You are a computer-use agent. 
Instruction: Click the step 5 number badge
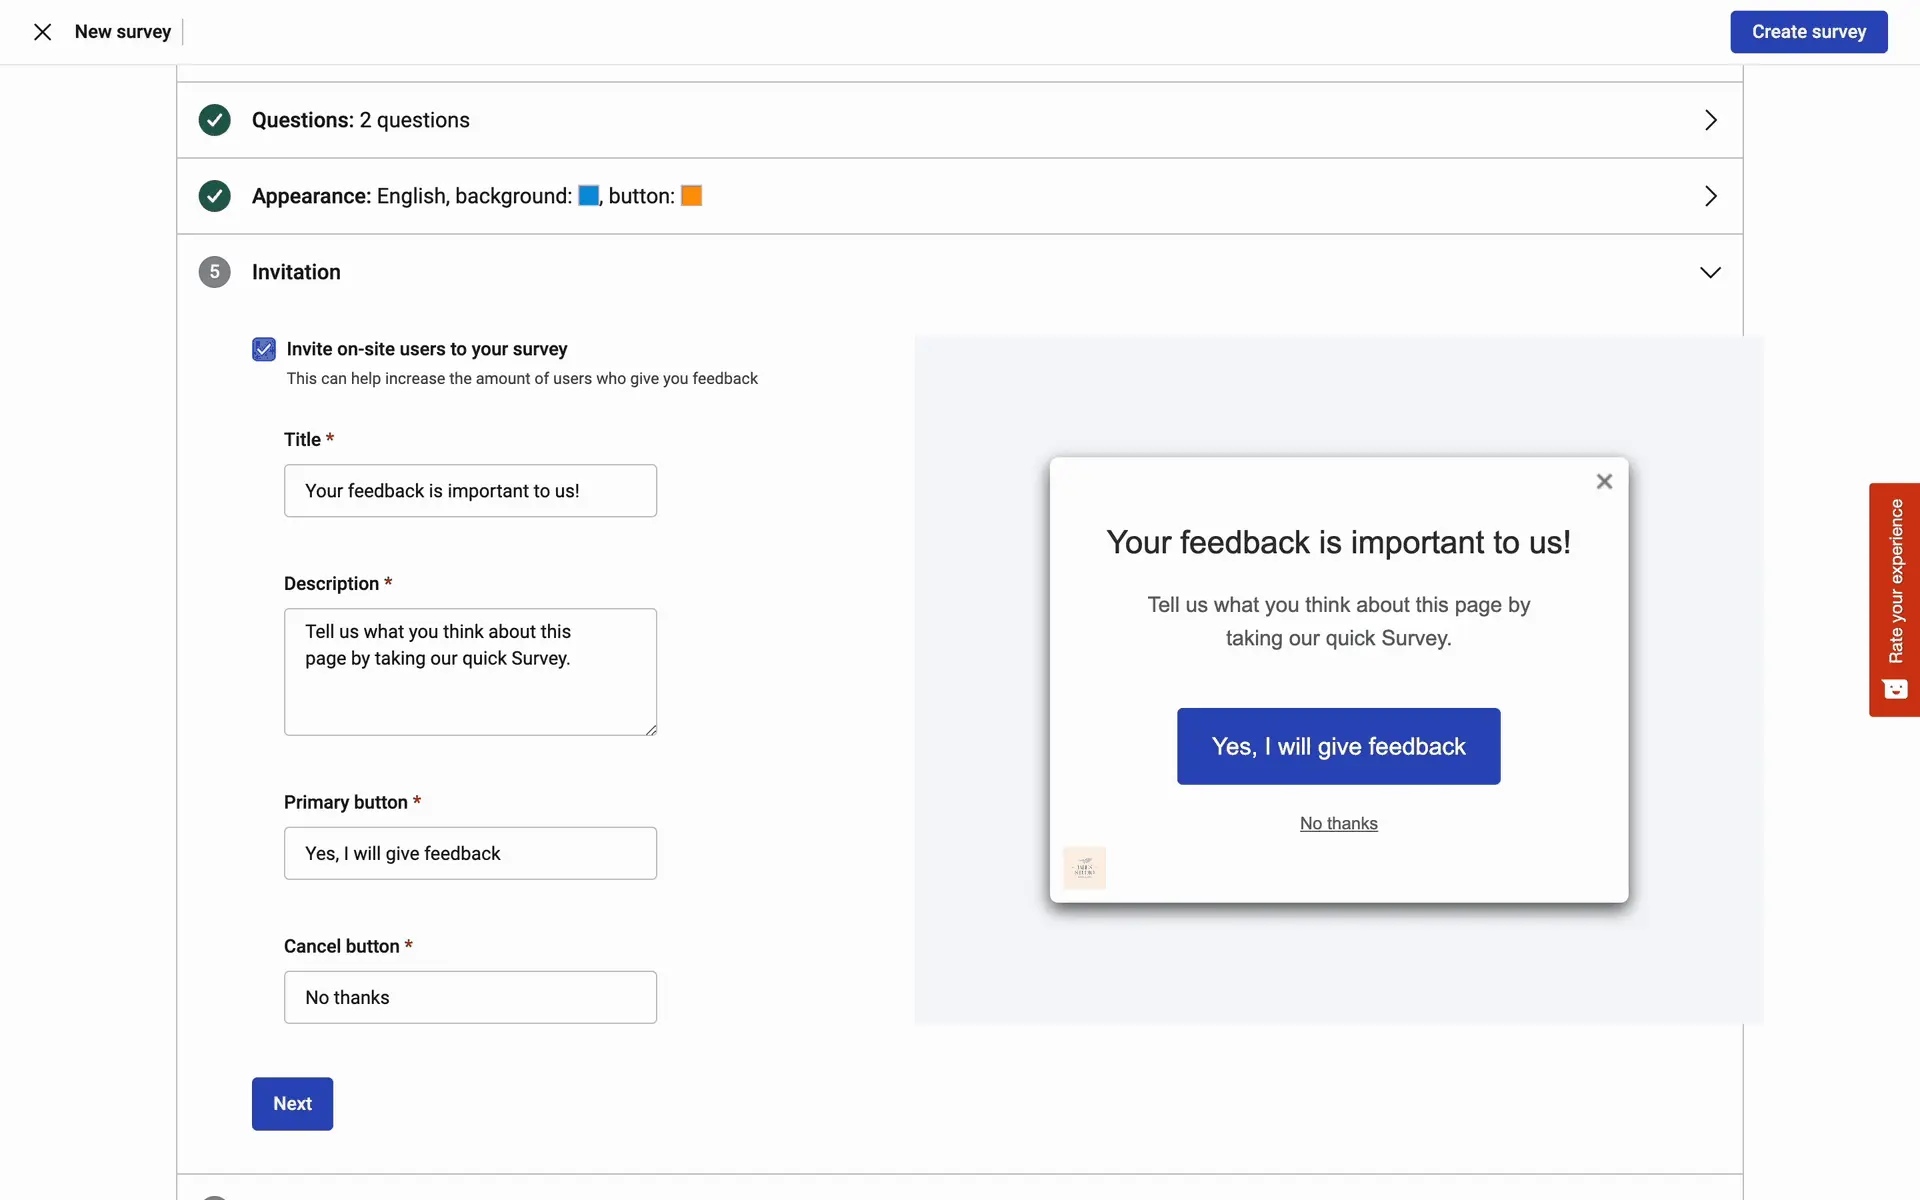tap(214, 272)
